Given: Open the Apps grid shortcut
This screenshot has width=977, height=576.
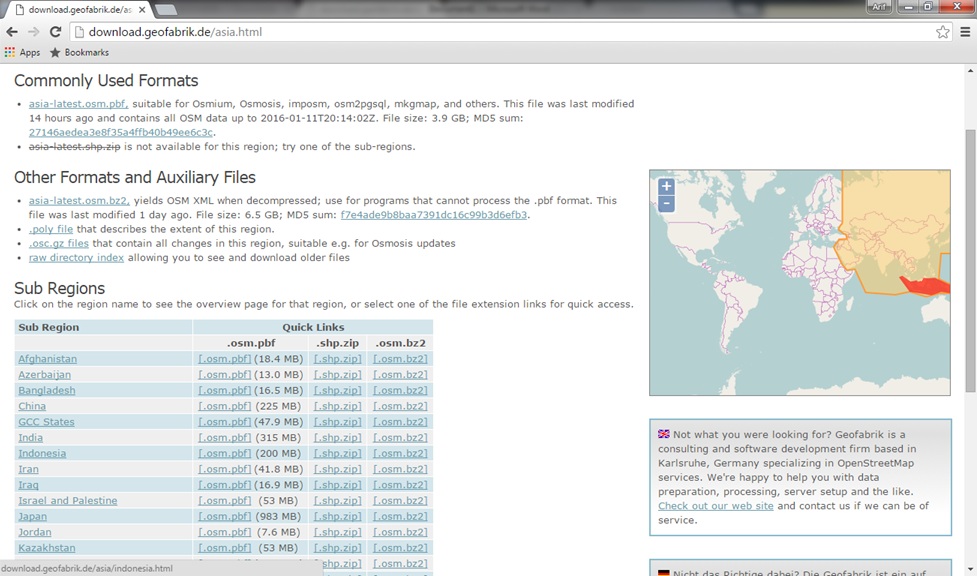Looking at the screenshot, I should click(x=14, y=52).
